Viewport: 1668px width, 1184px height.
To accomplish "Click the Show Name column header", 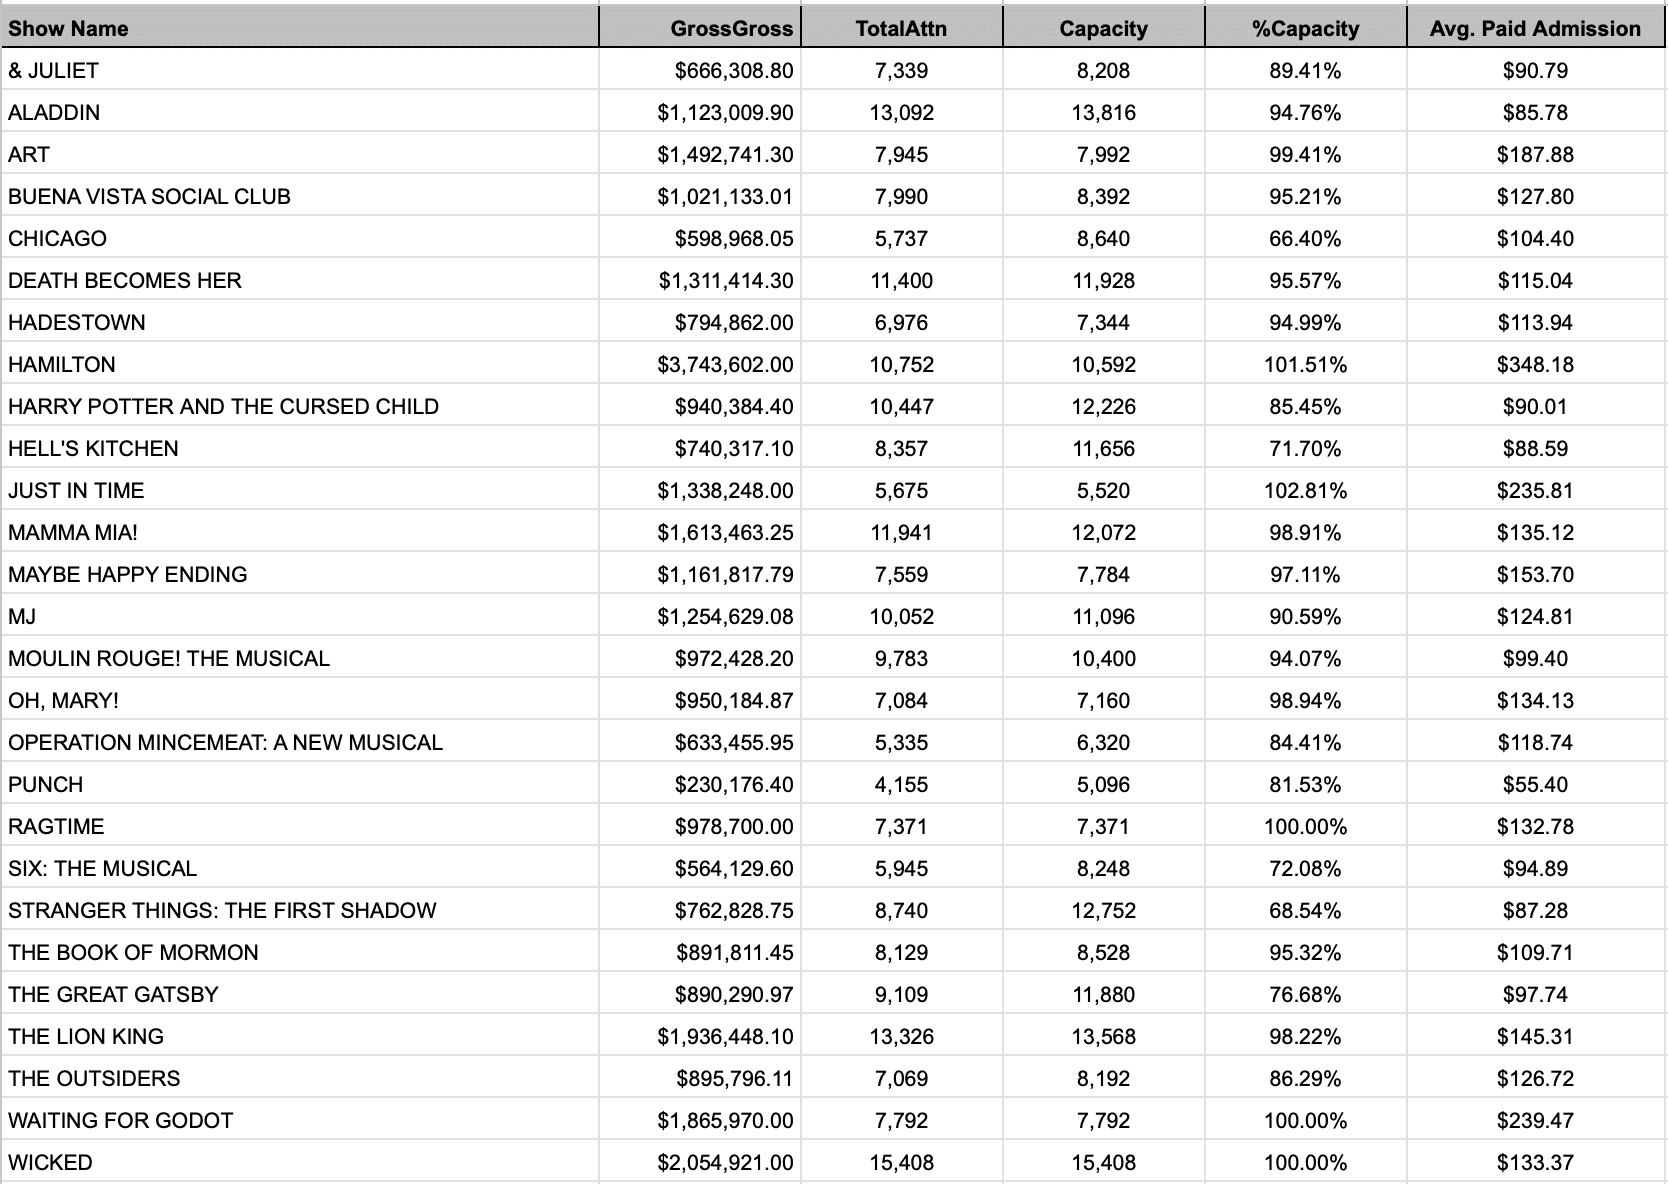I will point(68,28).
